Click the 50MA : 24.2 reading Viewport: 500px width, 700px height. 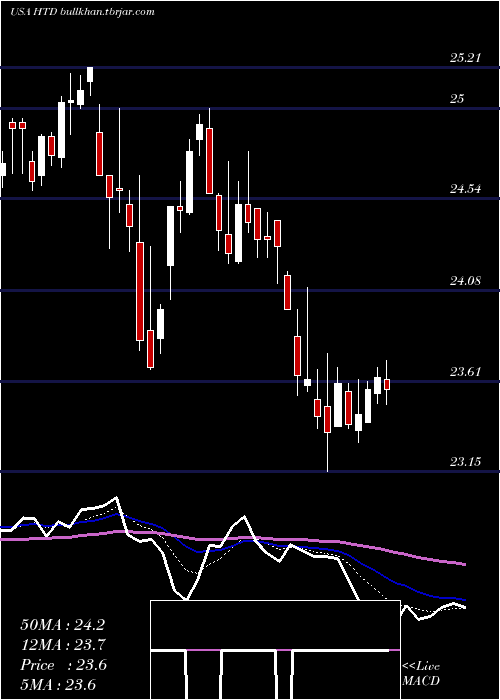(63, 625)
